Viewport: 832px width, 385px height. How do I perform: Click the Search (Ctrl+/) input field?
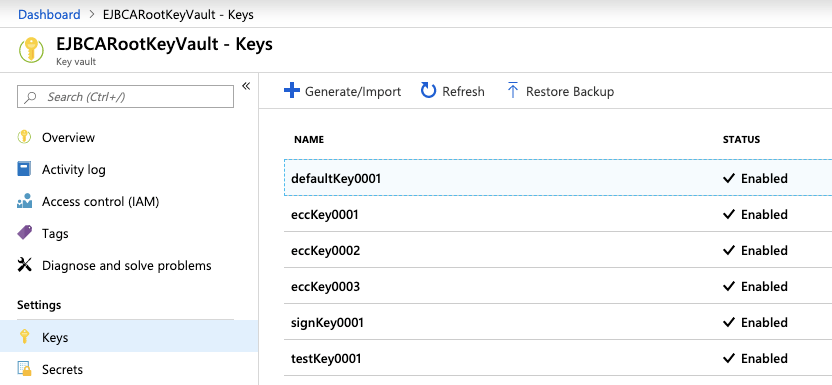[125, 97]
